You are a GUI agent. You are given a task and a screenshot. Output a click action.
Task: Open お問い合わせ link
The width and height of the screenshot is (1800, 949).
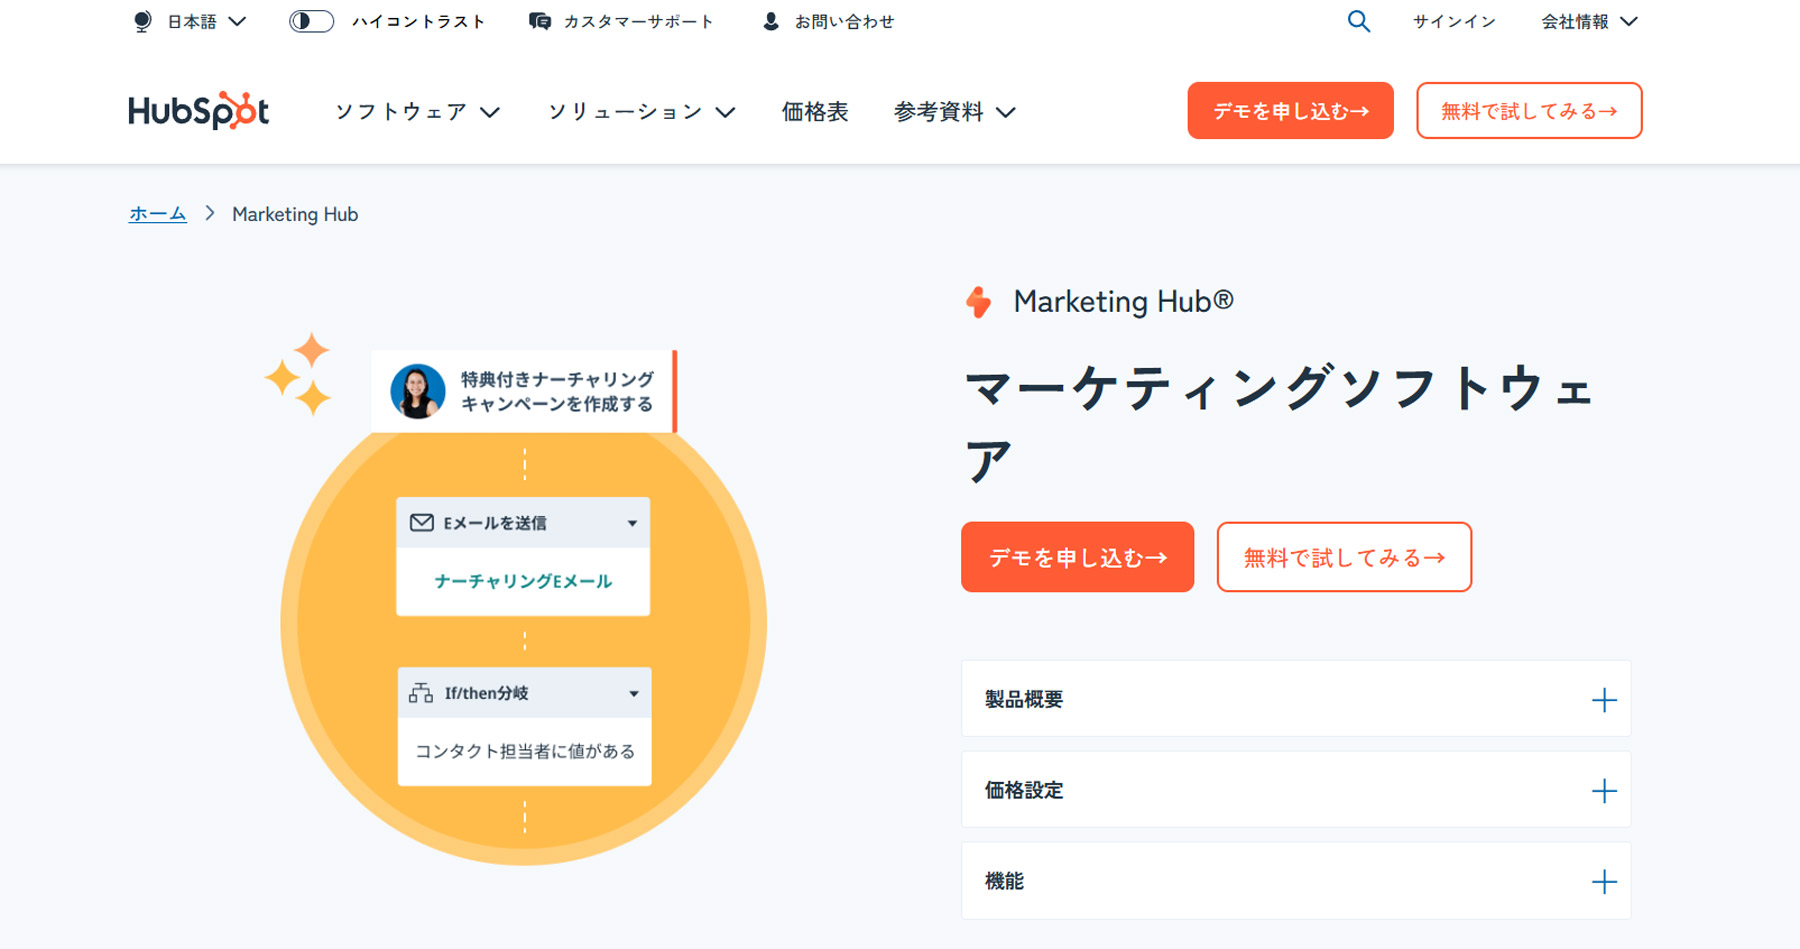coord(844,21)
